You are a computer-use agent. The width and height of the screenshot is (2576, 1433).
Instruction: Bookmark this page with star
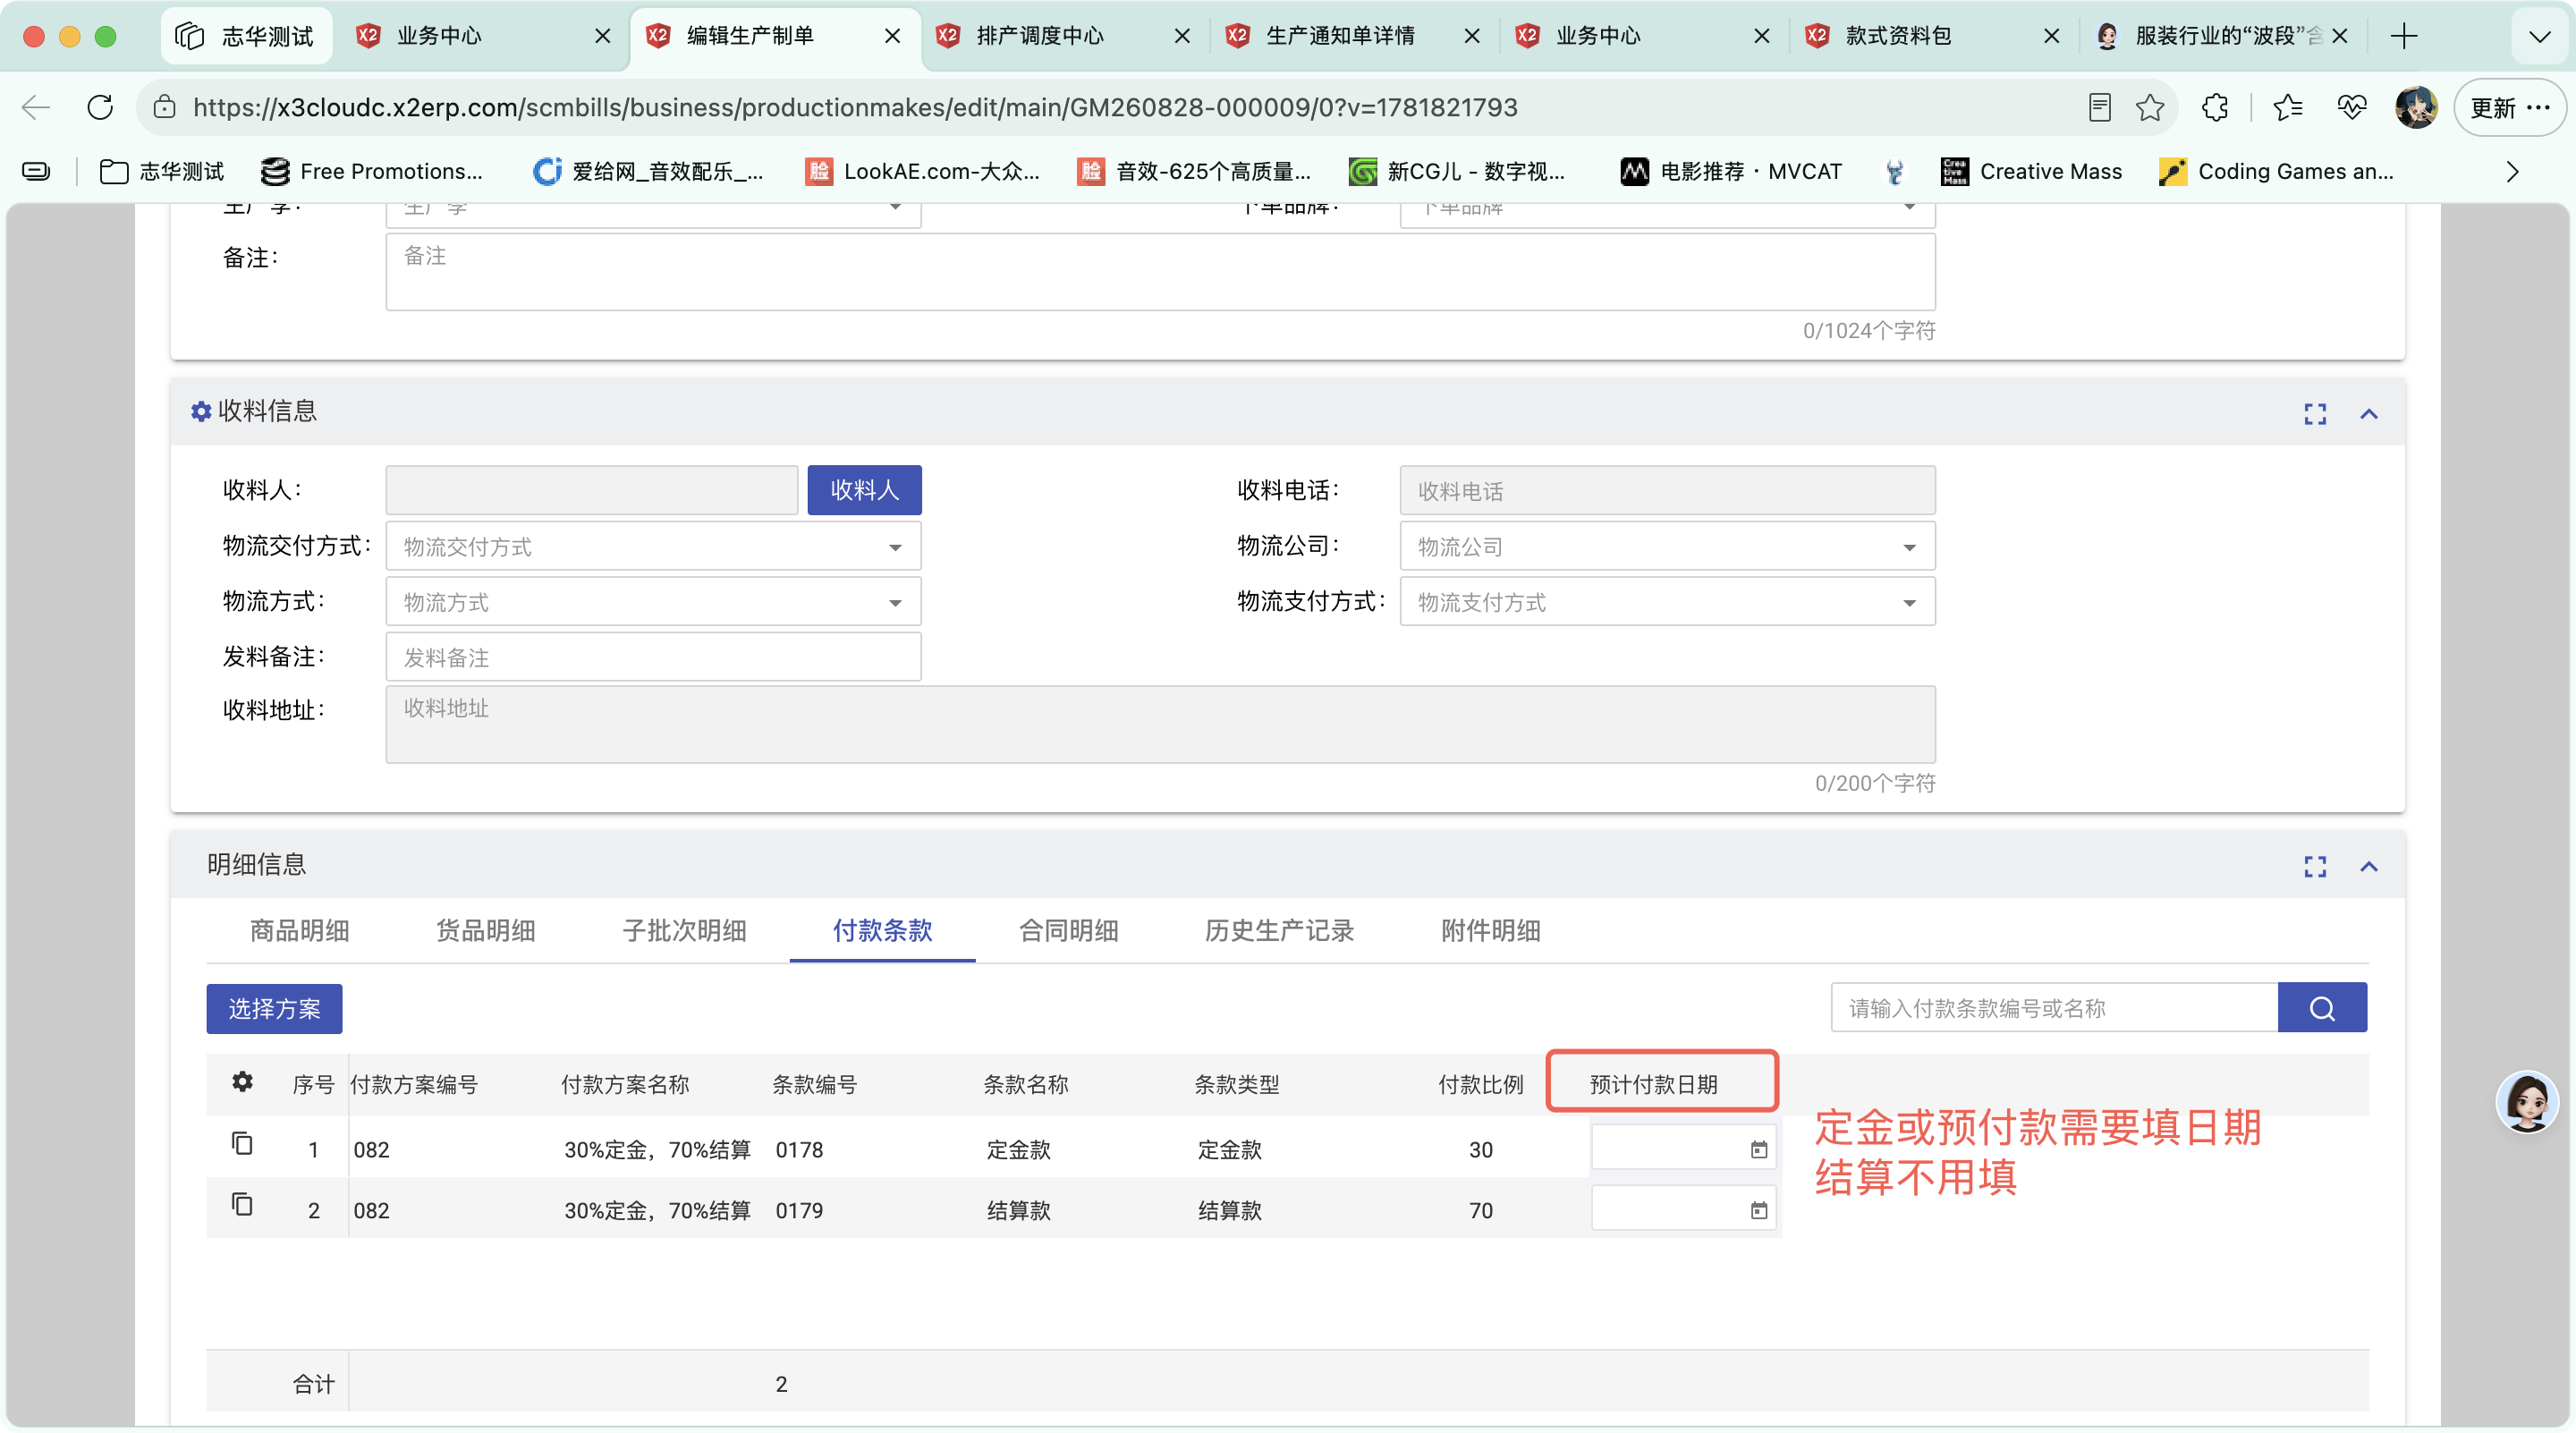tap(2150, 107)
